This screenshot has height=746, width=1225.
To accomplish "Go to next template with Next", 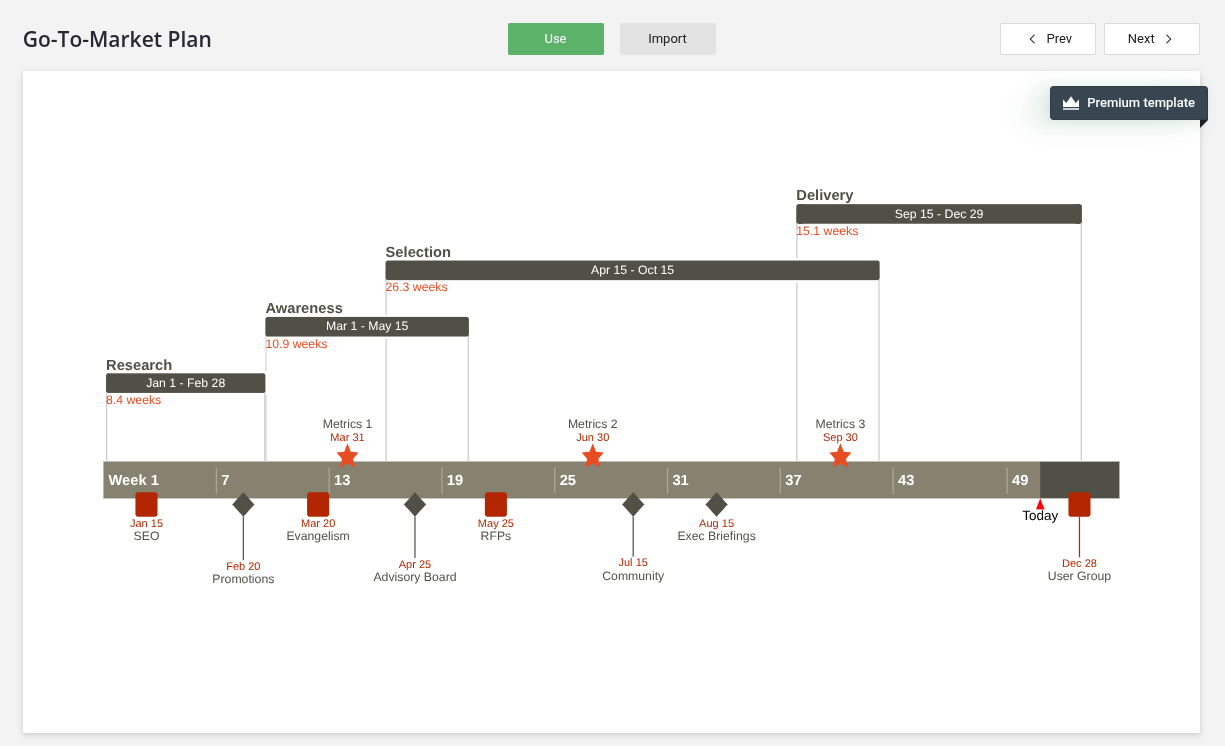I will [x=1151, y=39].
